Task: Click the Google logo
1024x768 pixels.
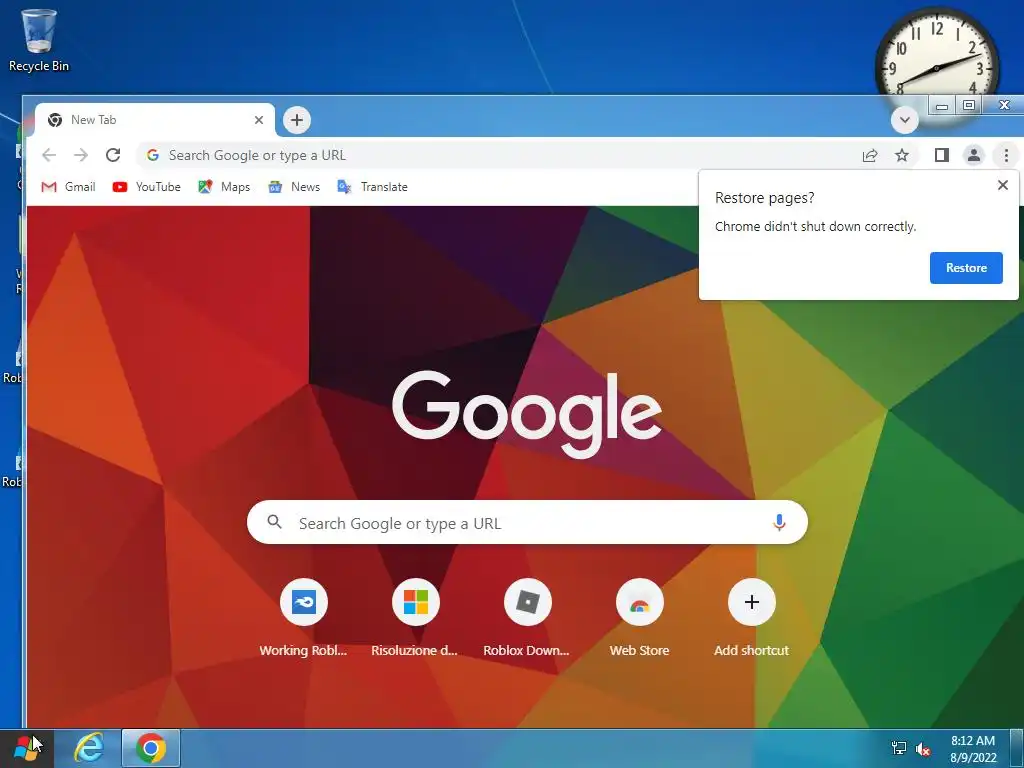Action: tap(527, 414)
